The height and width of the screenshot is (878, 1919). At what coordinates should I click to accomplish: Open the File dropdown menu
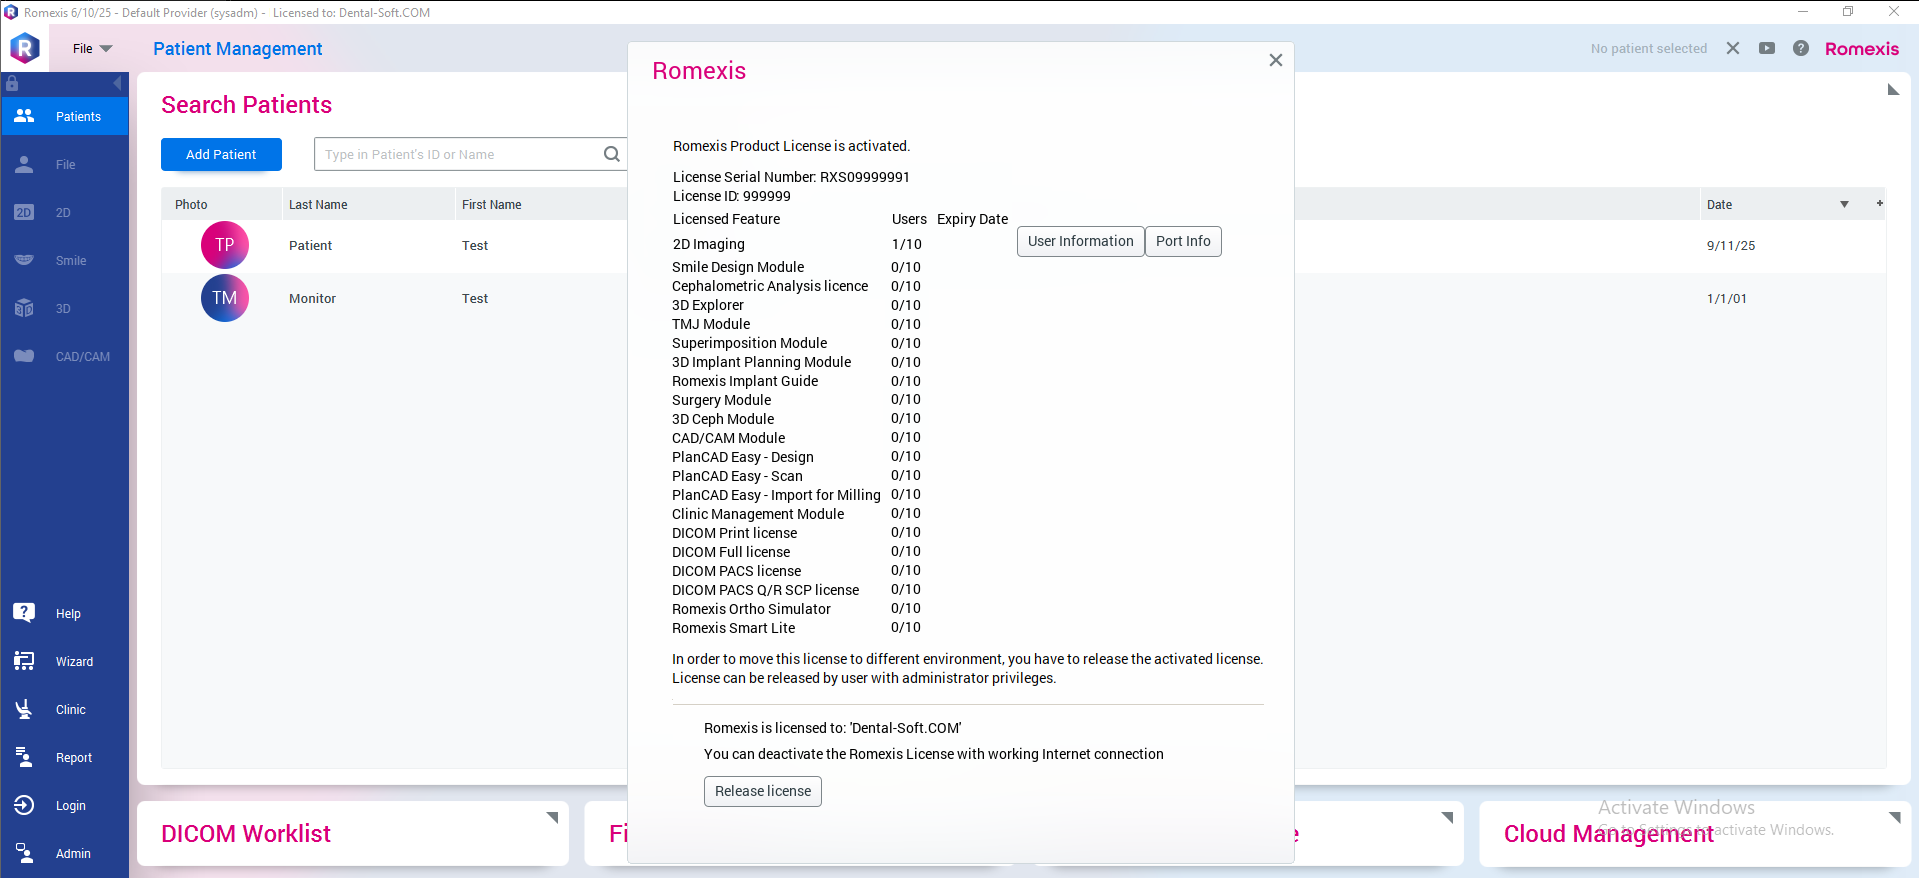(x=92, y=48)
